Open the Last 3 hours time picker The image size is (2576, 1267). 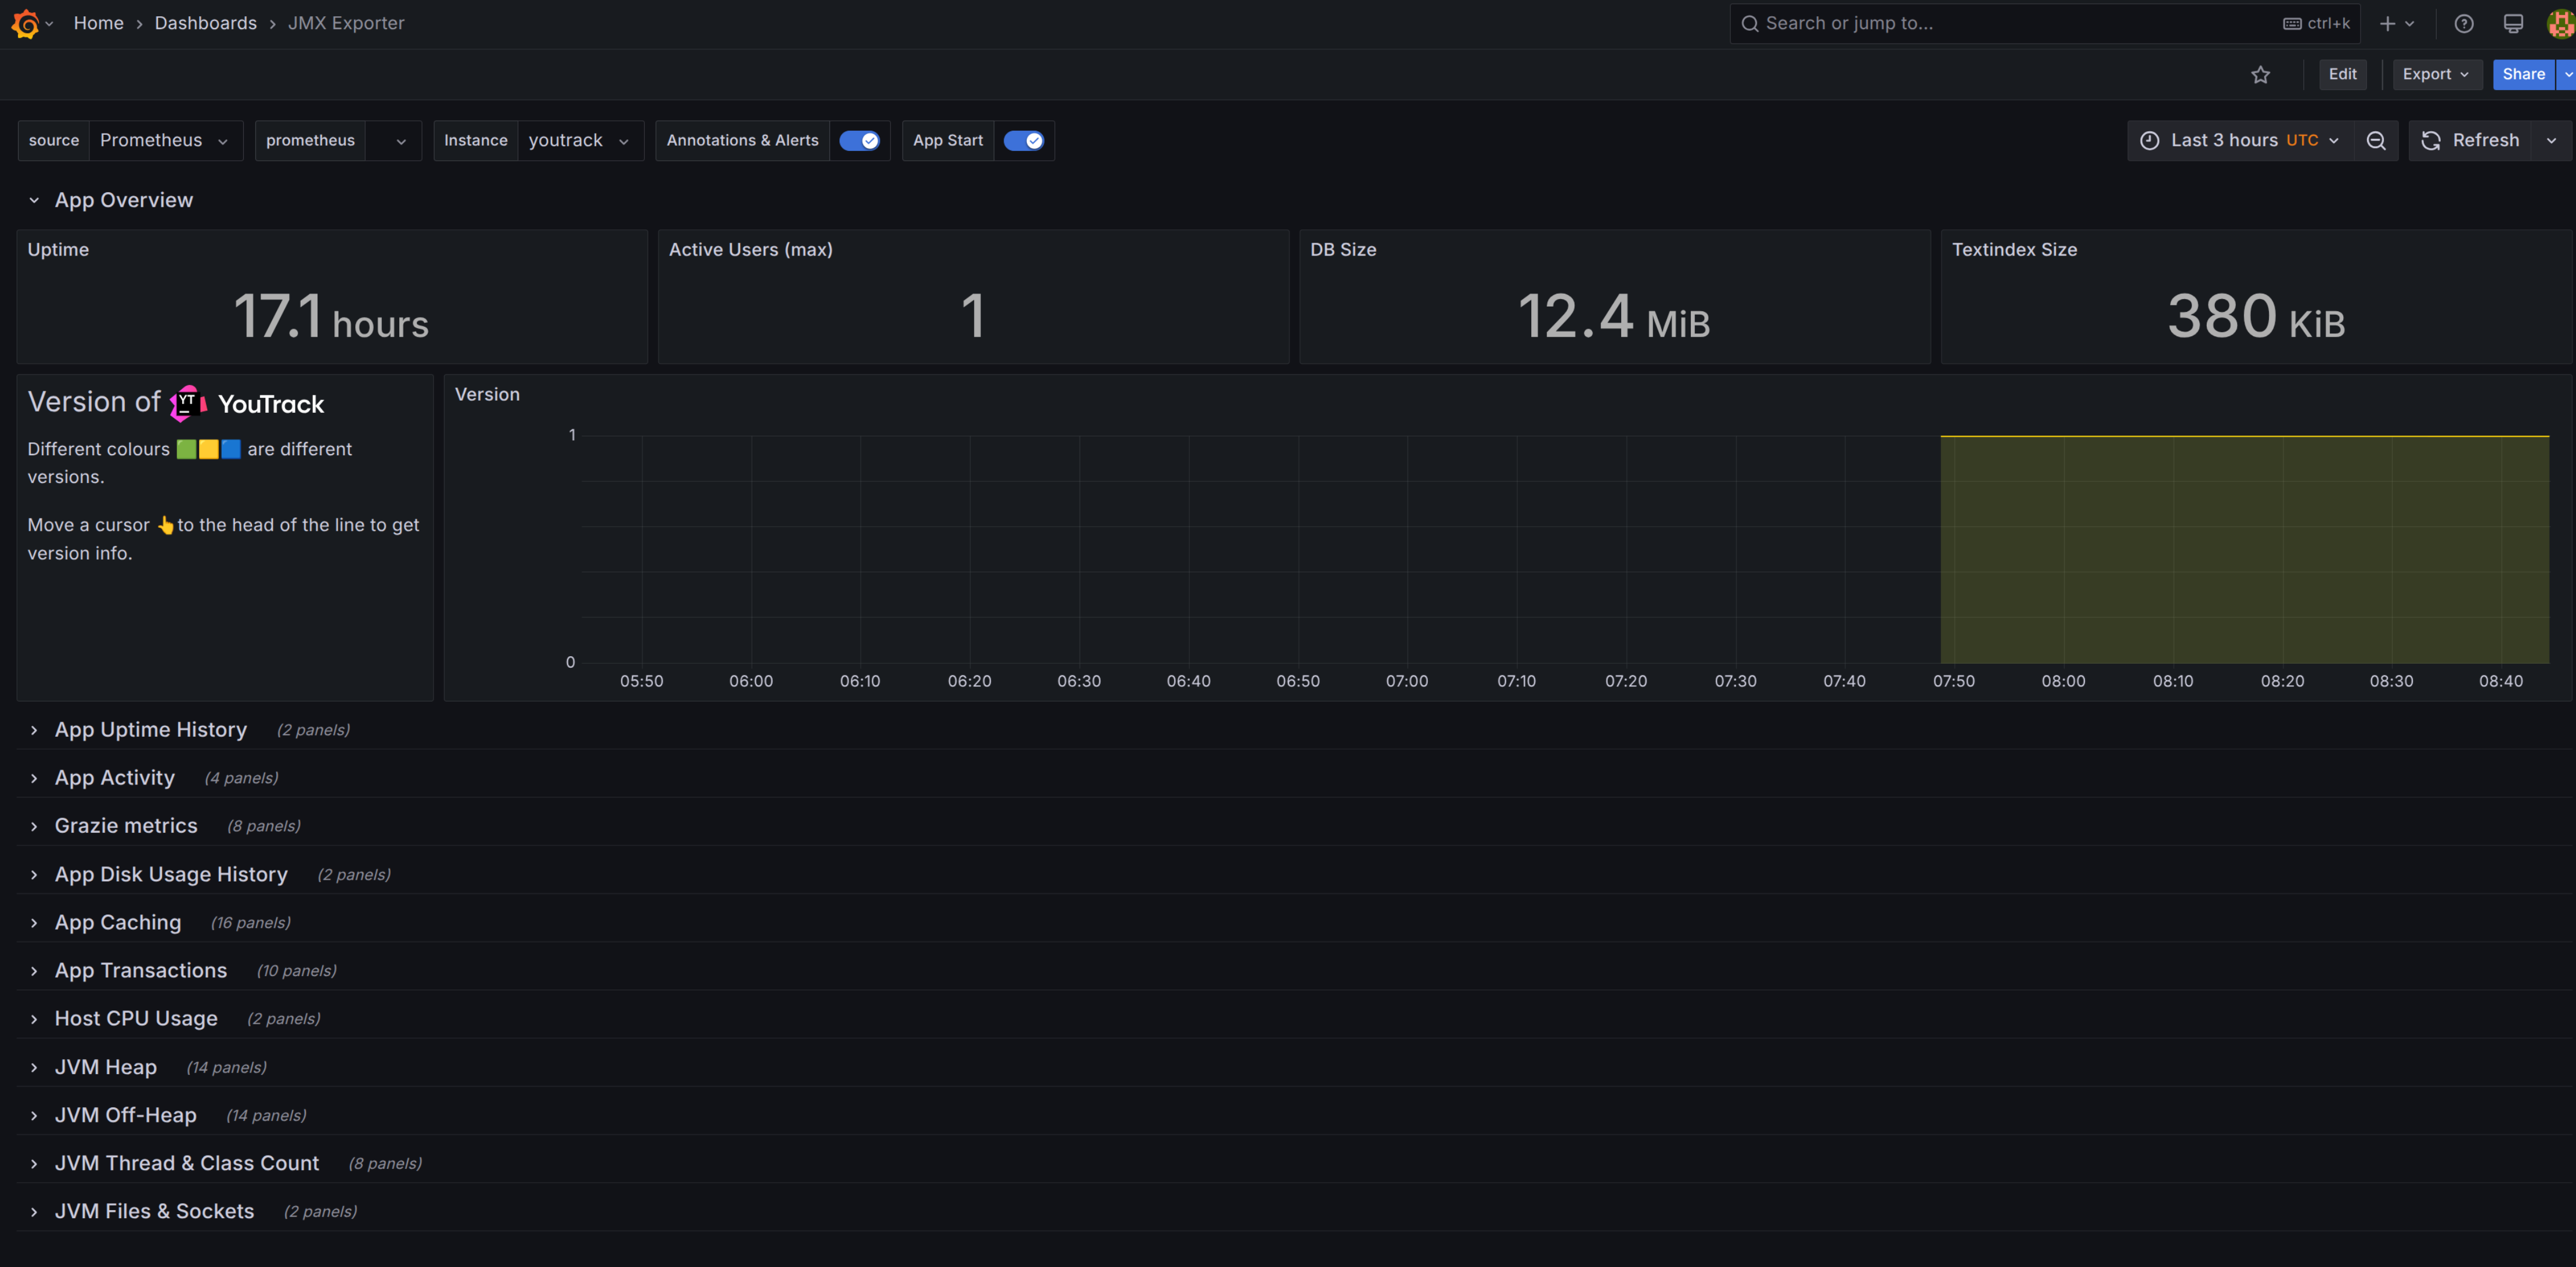(x=2240, y=140)
